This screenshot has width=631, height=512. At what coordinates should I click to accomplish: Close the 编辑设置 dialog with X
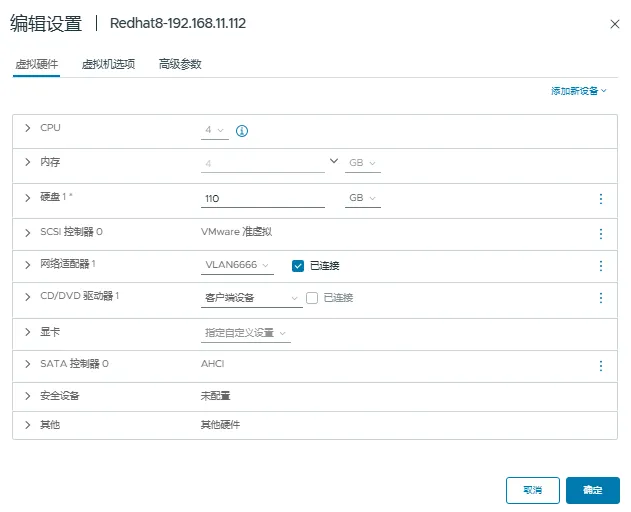pos(615,24)
